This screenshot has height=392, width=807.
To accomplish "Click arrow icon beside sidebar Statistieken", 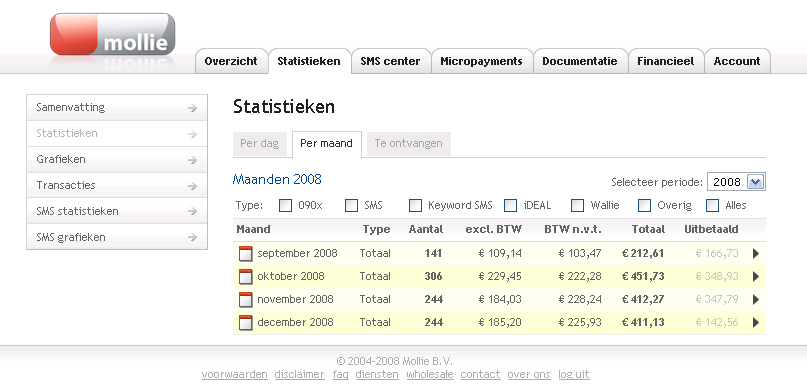I will pos(192,134).
